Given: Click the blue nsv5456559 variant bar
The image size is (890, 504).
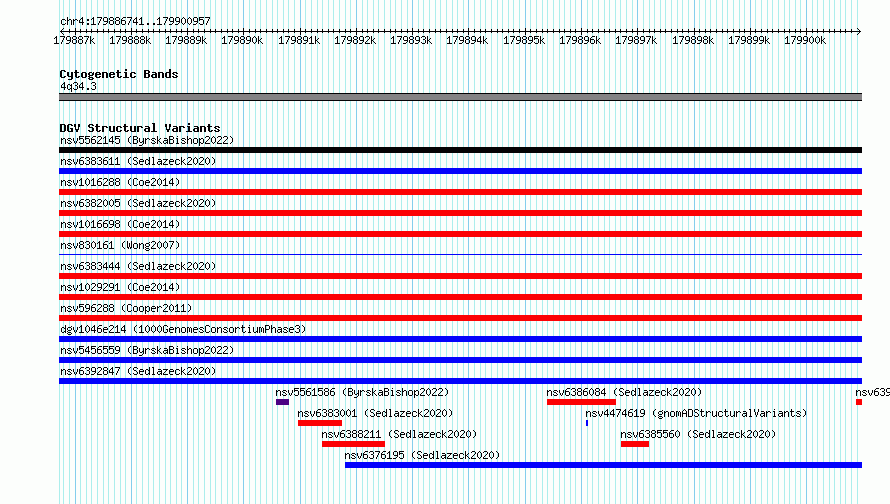Looking at the screenshot, I should [x=460, y=360].
